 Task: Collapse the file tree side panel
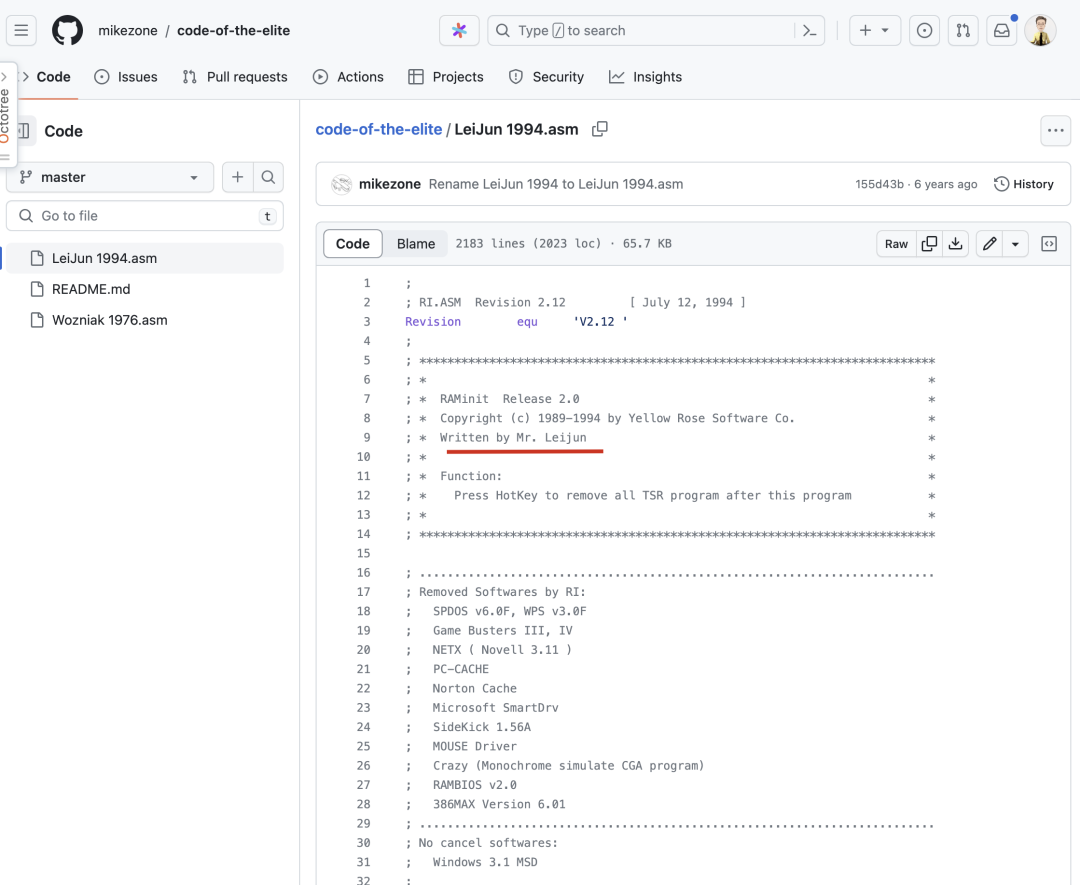[22, 130]
